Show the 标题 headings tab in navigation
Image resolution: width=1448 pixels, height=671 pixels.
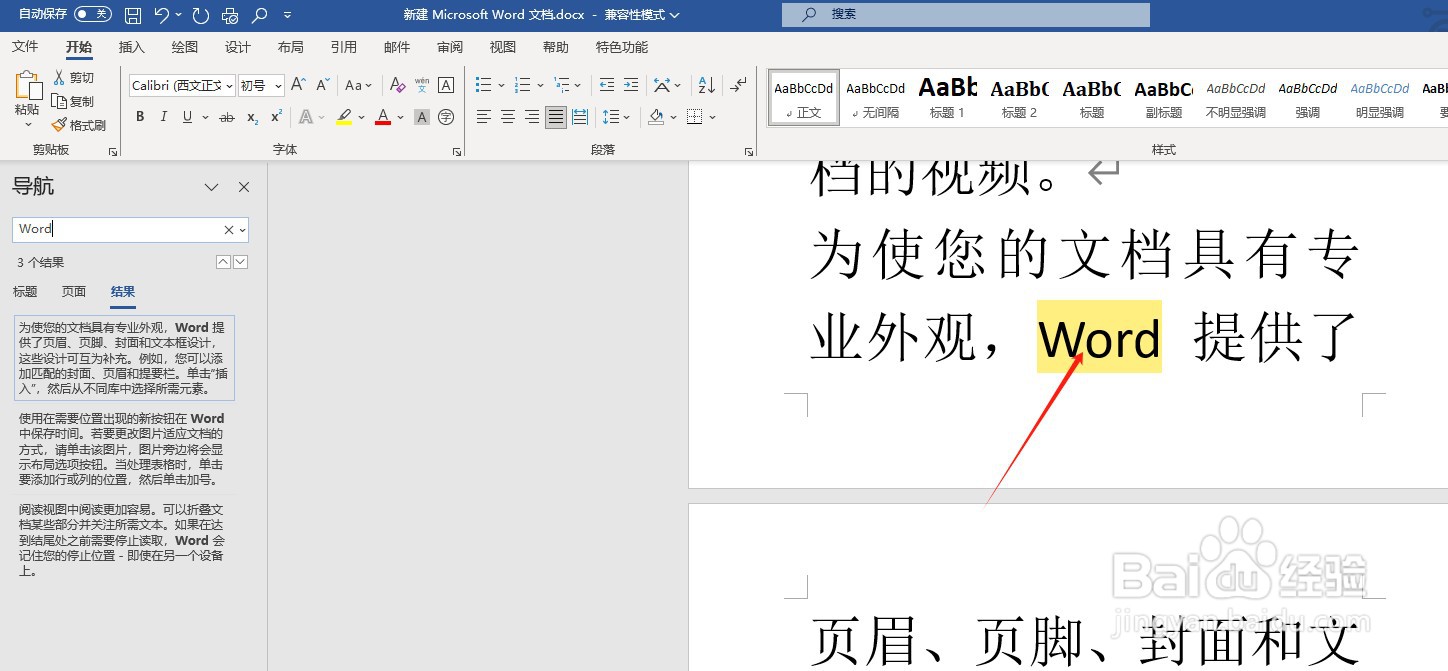pyautogui.click(x=25, y=292)
